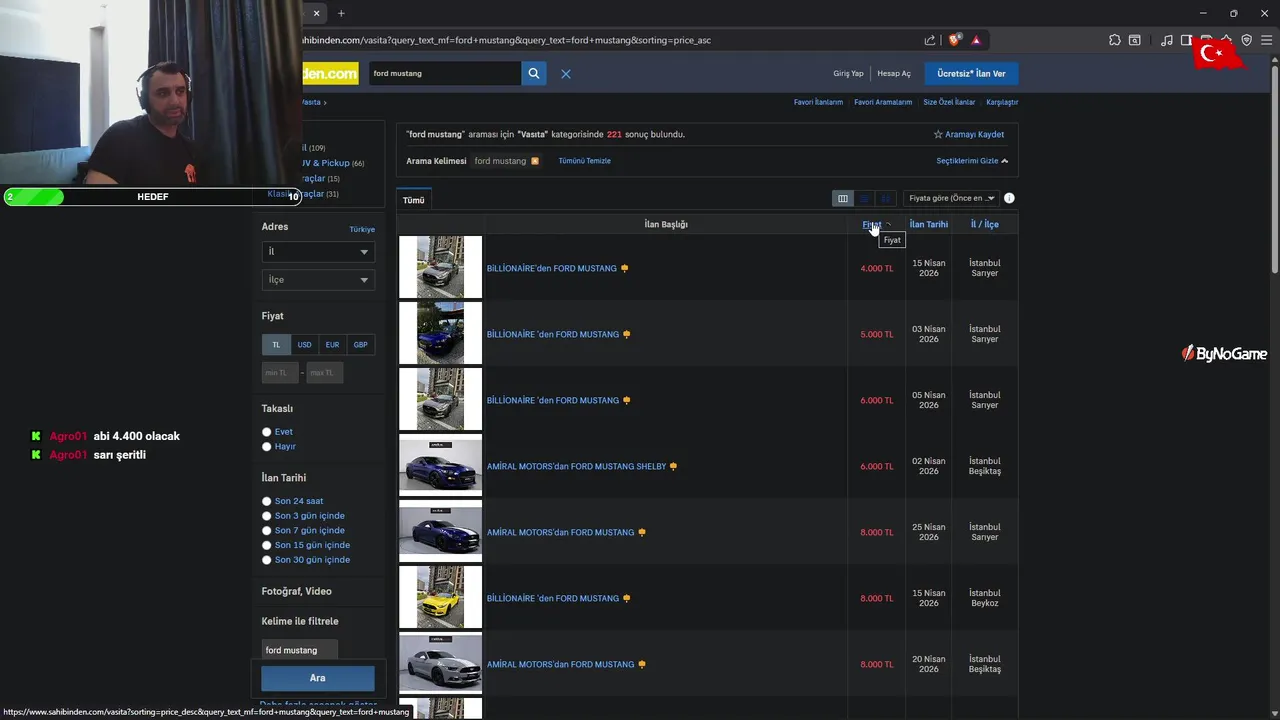Click Hesap Aç sign-up link

894,73
